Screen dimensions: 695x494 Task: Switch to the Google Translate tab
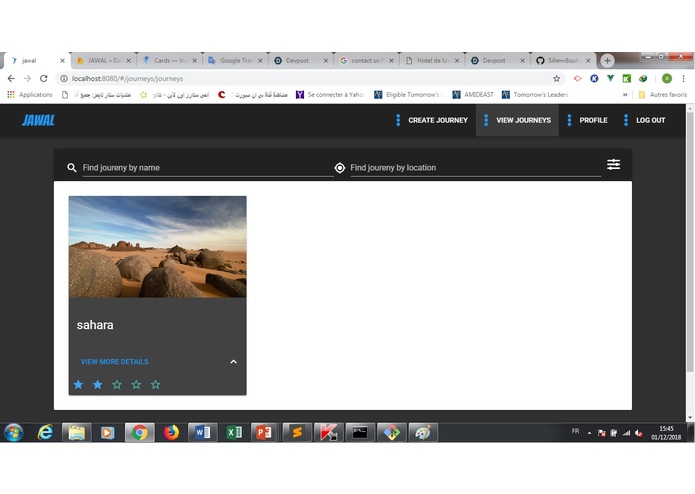pos(236,61)
